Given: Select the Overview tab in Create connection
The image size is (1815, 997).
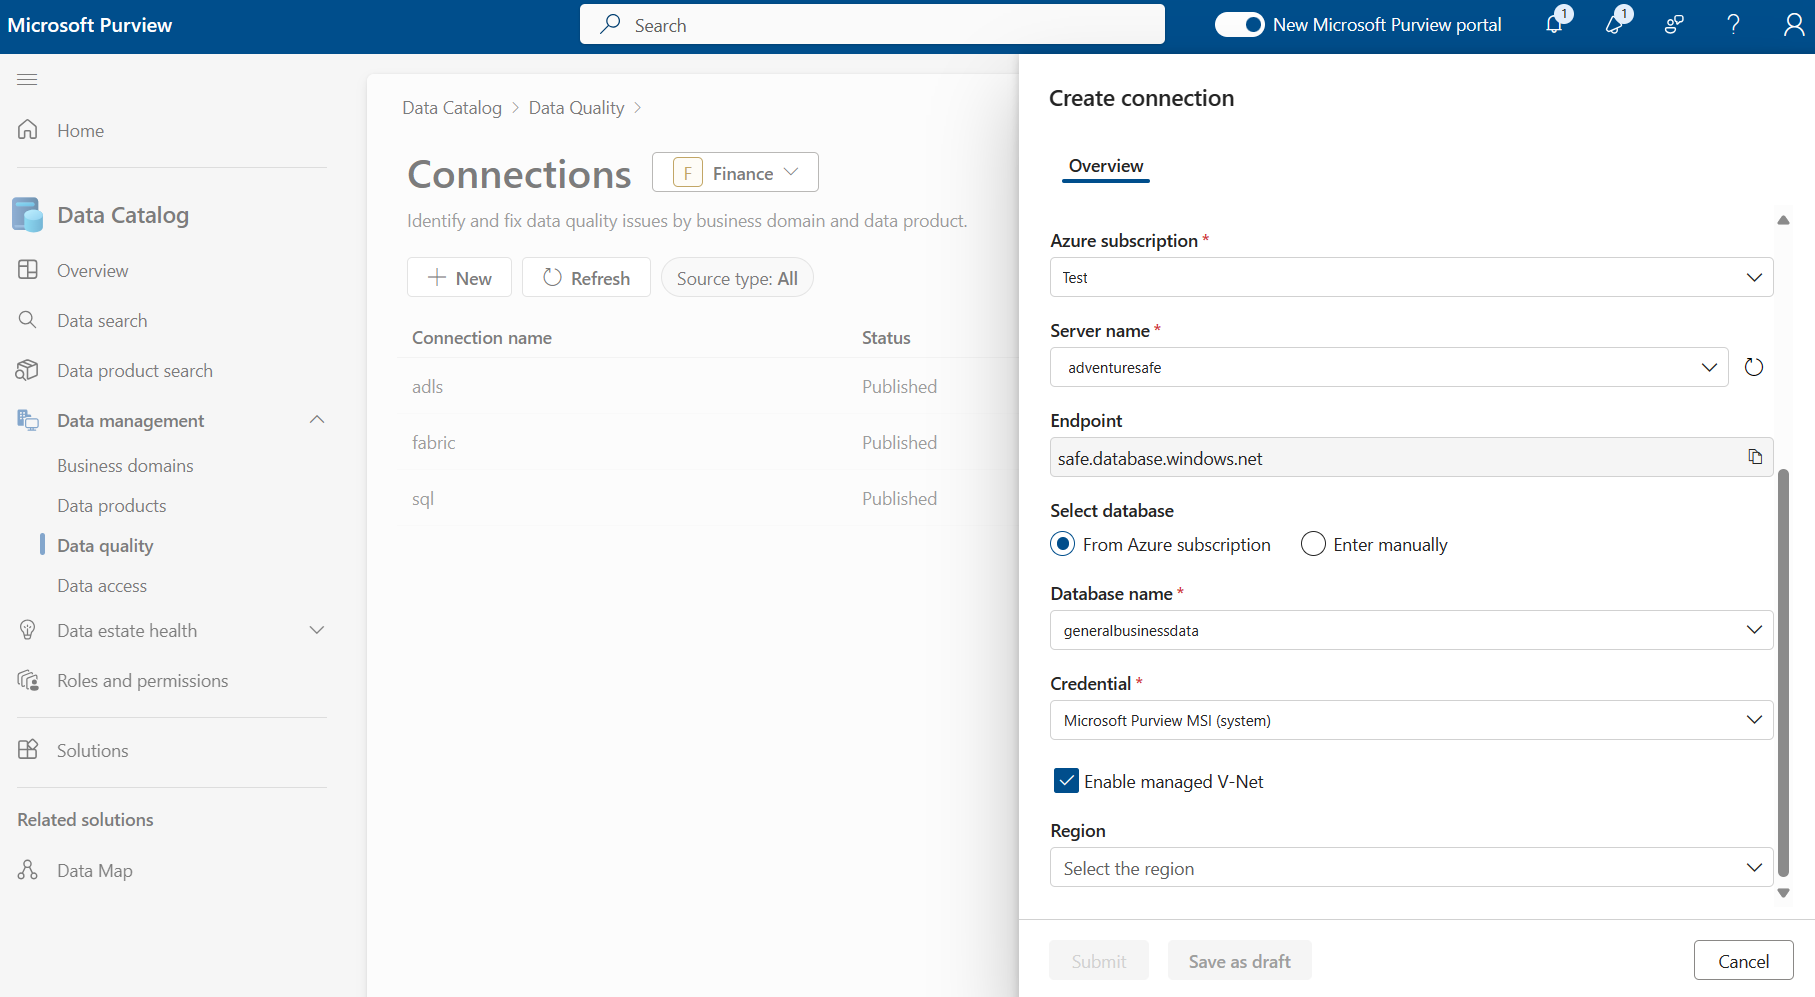Looking at the screenshot, I should point(1105,166).
